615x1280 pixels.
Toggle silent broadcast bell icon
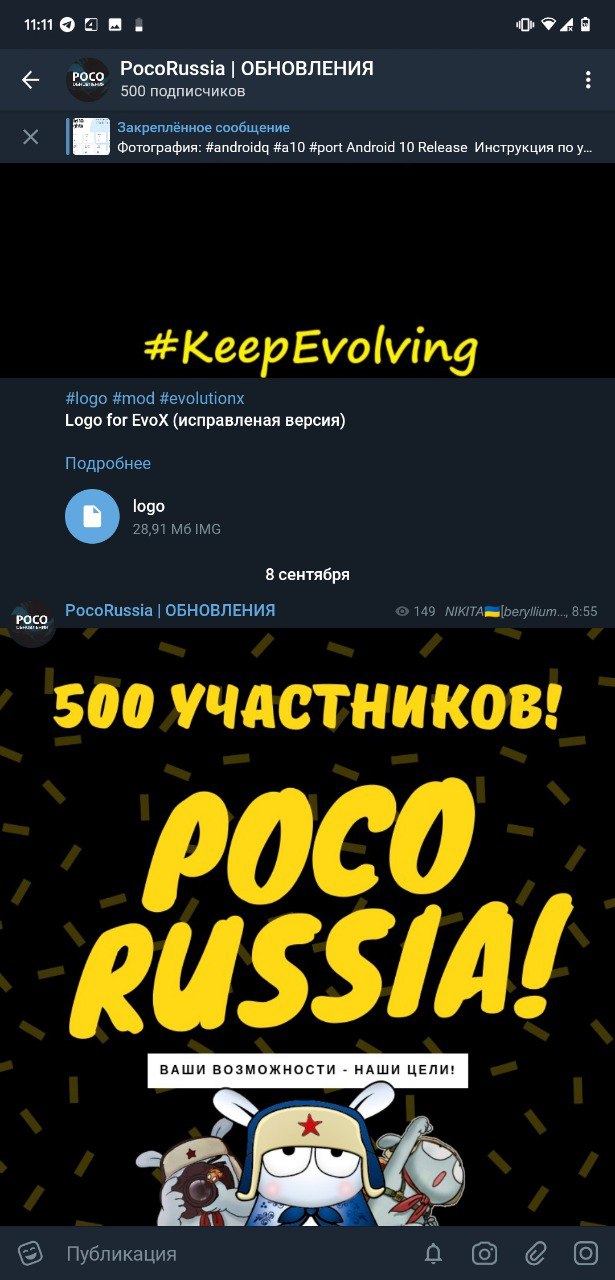[x=433, y=1253]
